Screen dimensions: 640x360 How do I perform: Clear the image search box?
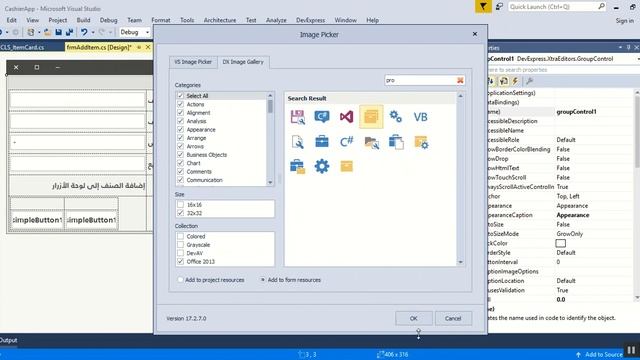coord(460,80)
